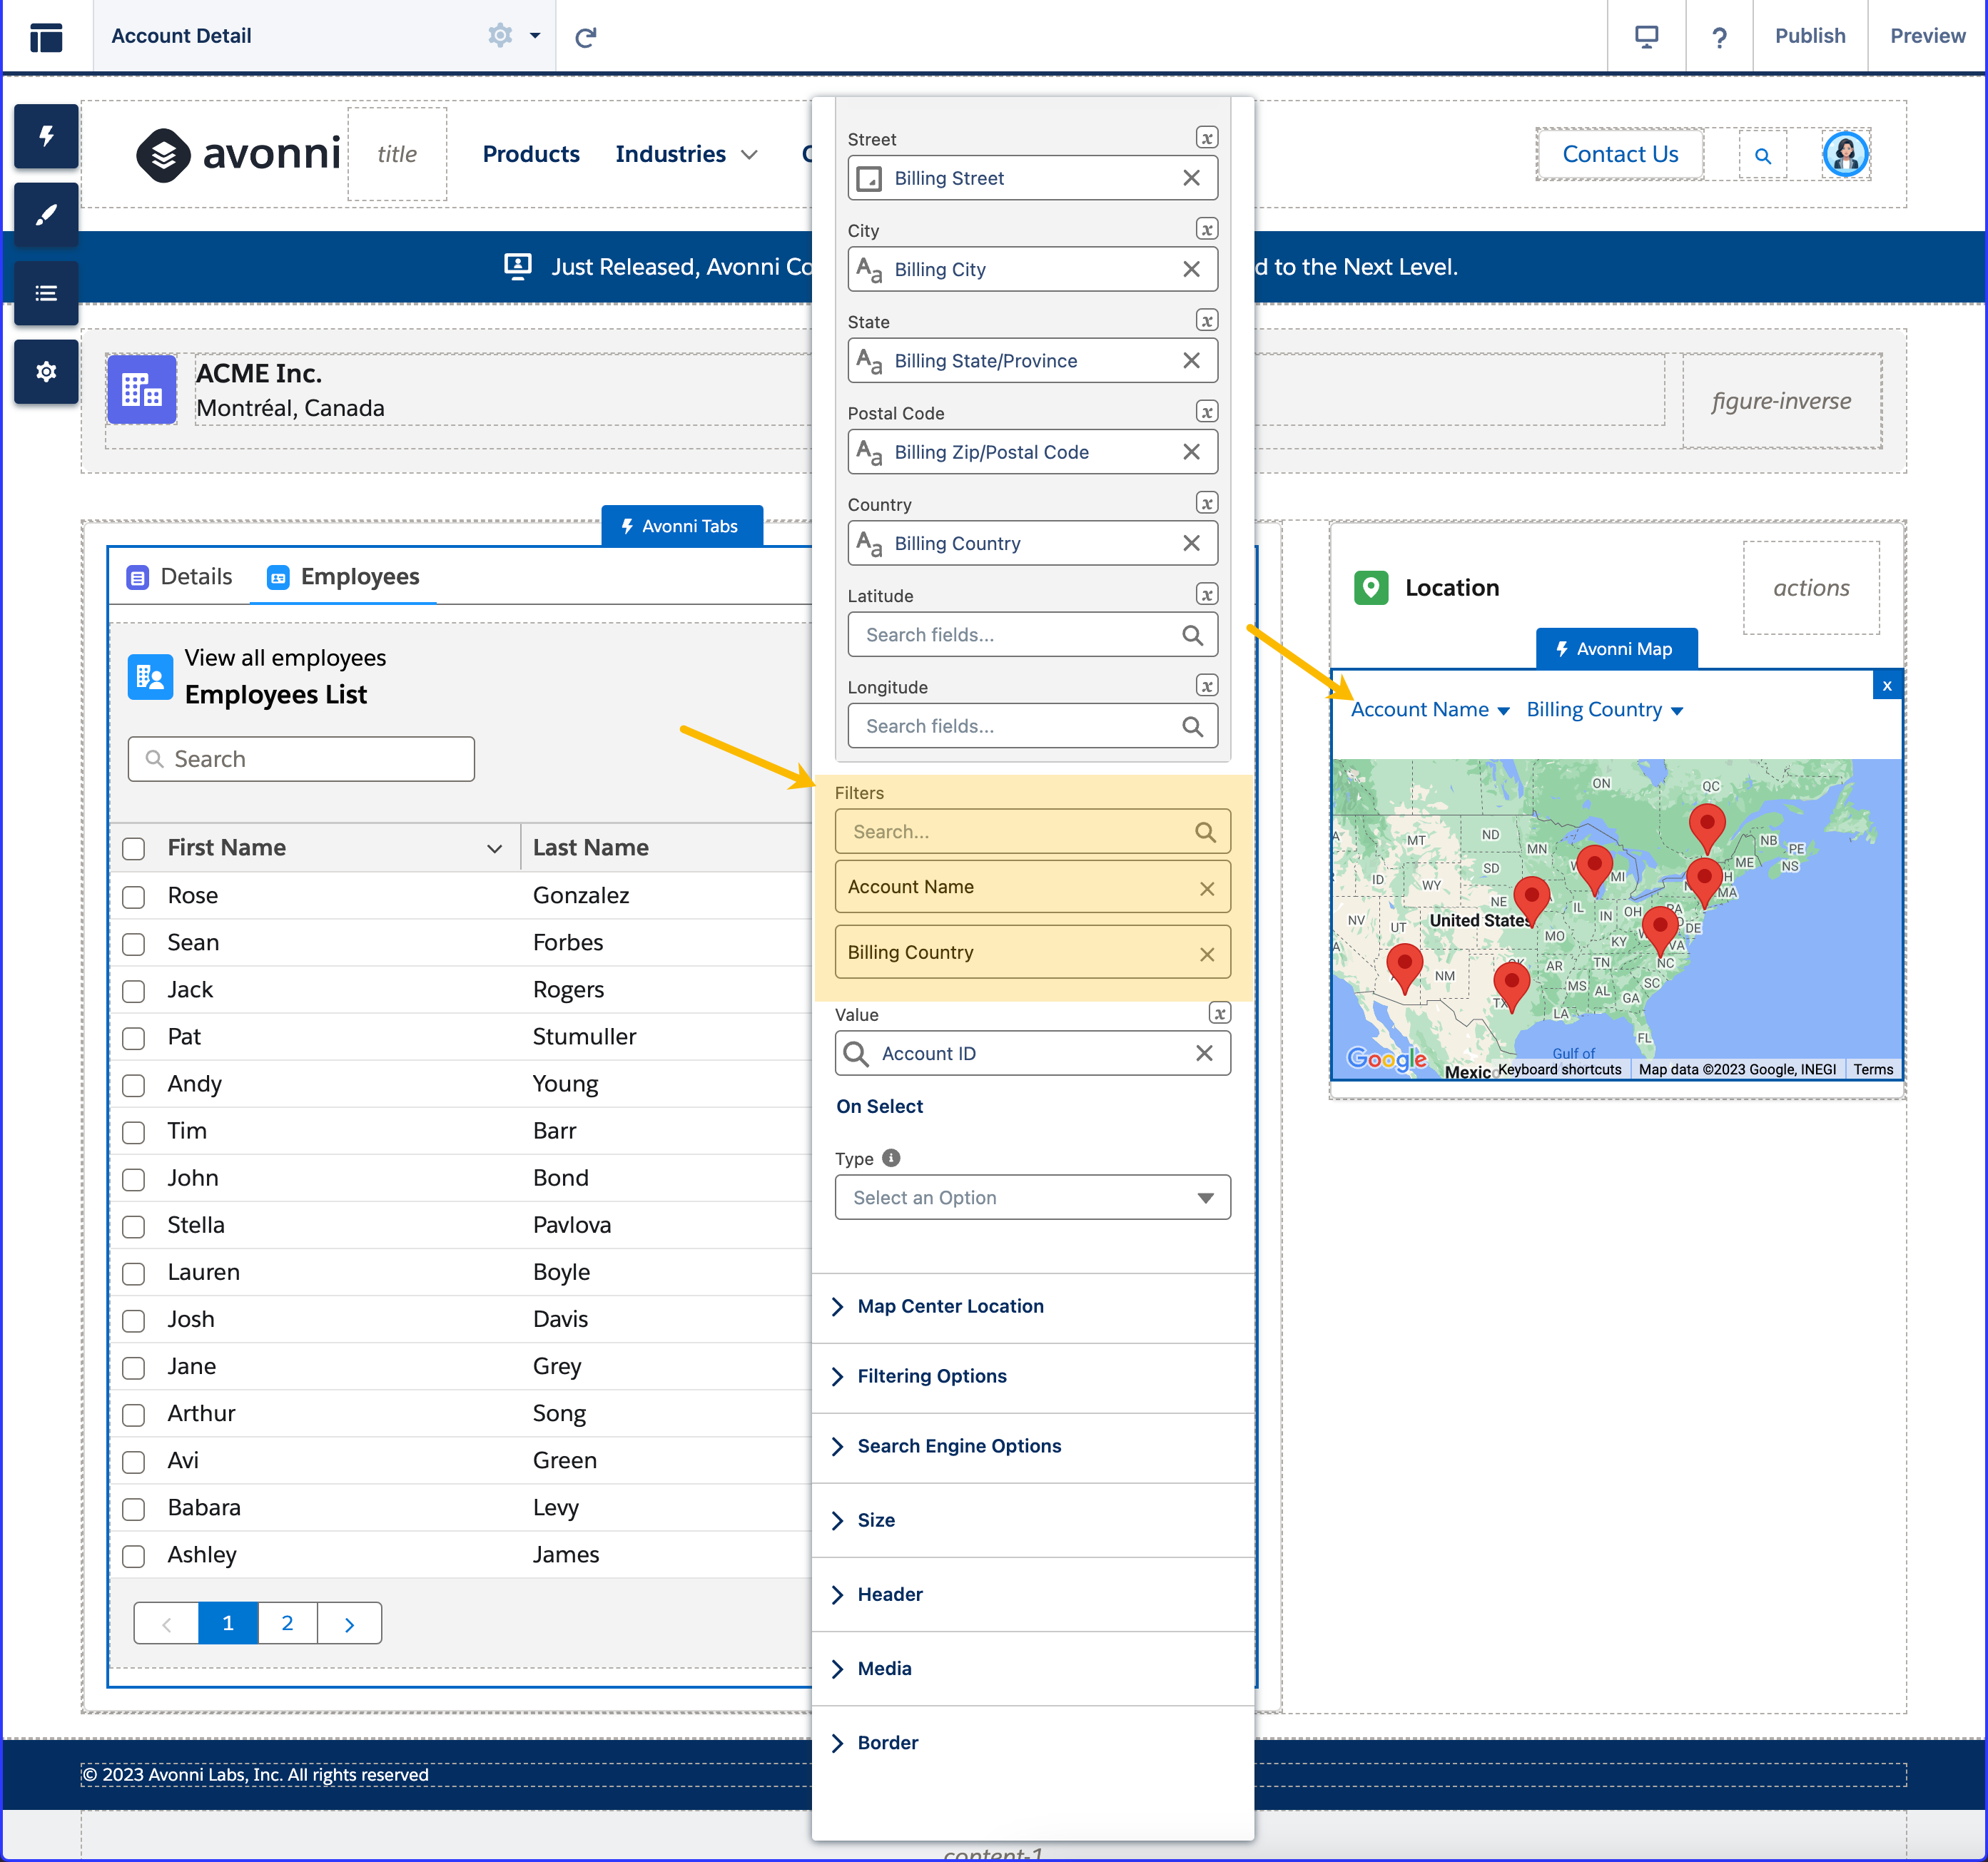This screenshot has width=1988, height=1862.
Task: Open the theme brush icon in sidebar
Action: [x=46, y=215]
